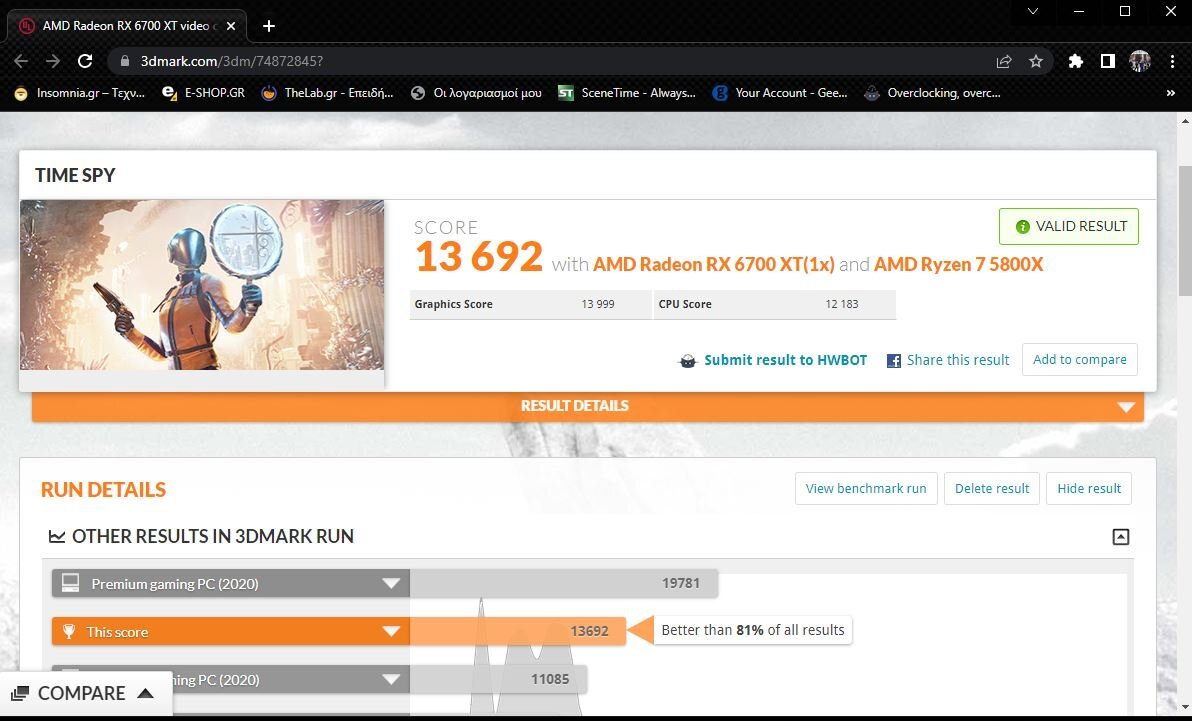Collapse Other Results in 3DMark Run section

(1121, 537)
